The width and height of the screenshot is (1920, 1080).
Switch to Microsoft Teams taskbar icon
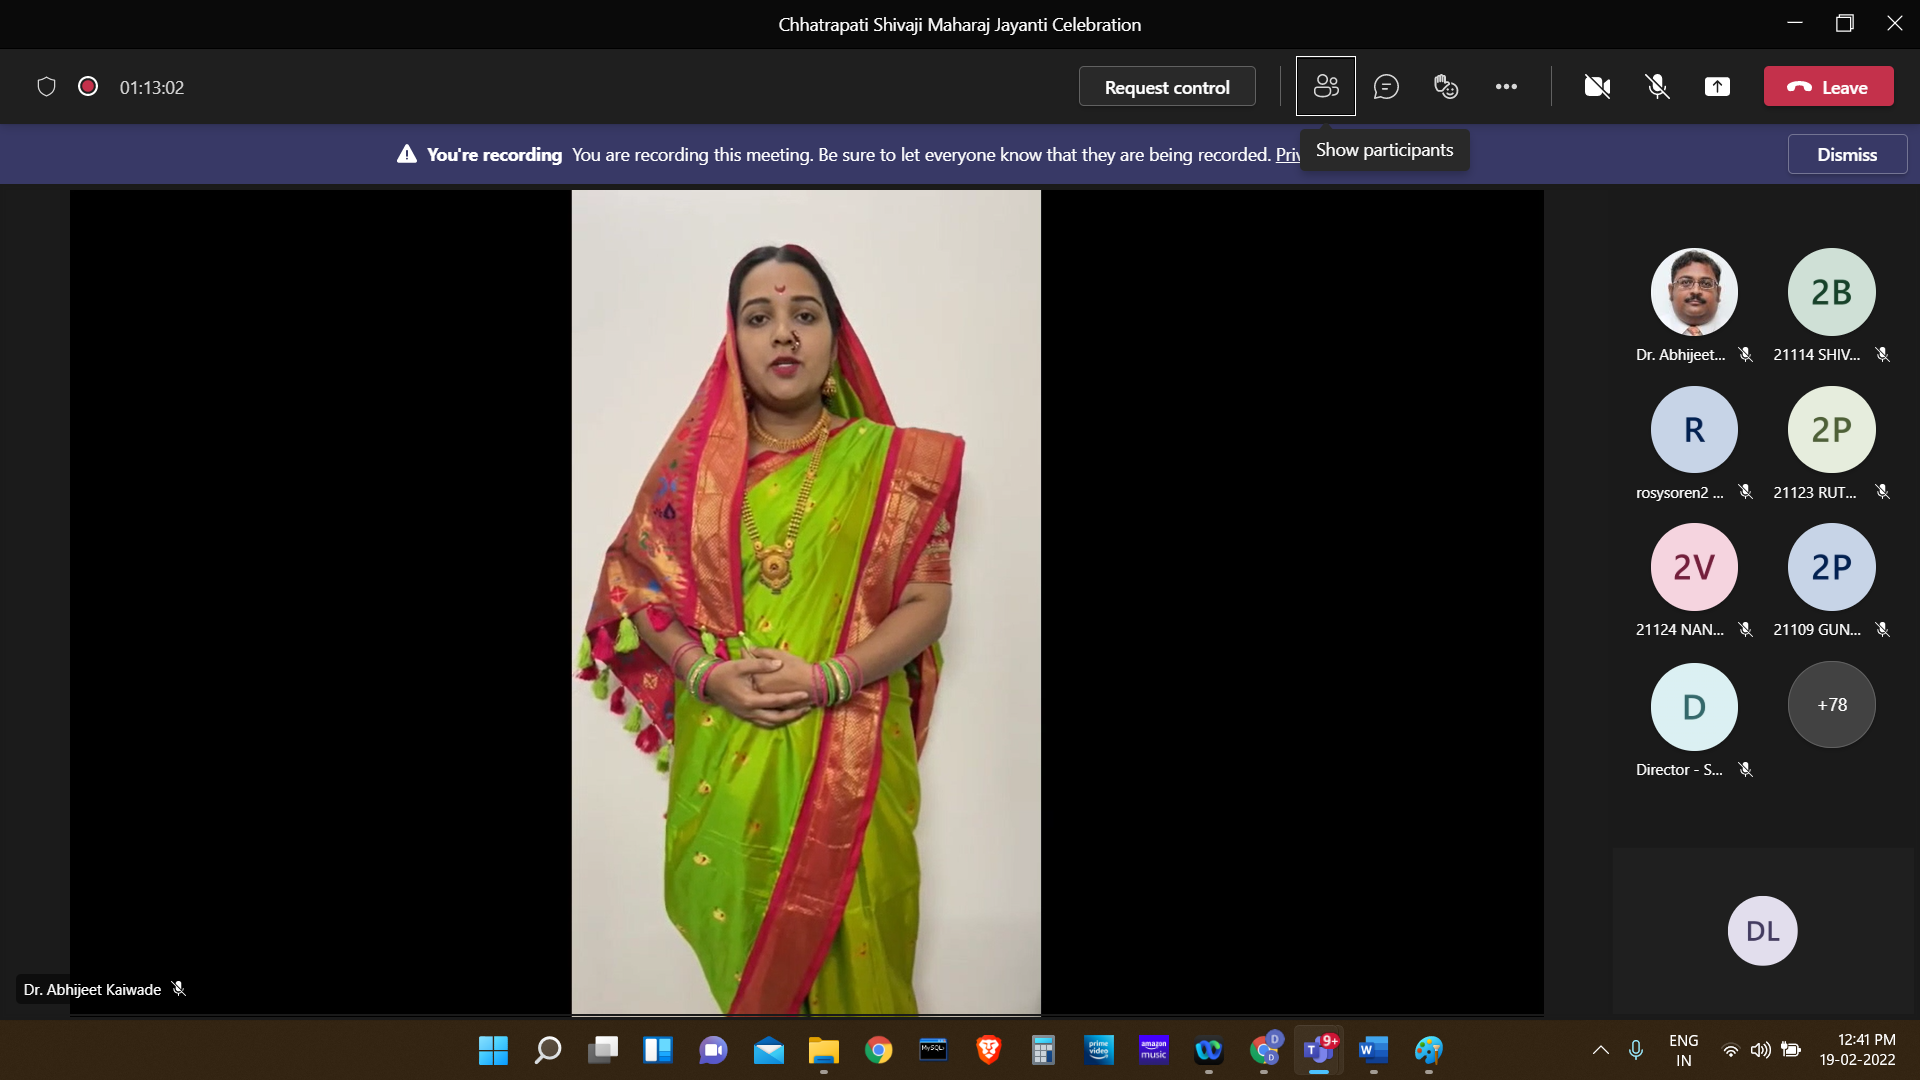pos(1319,1050)
